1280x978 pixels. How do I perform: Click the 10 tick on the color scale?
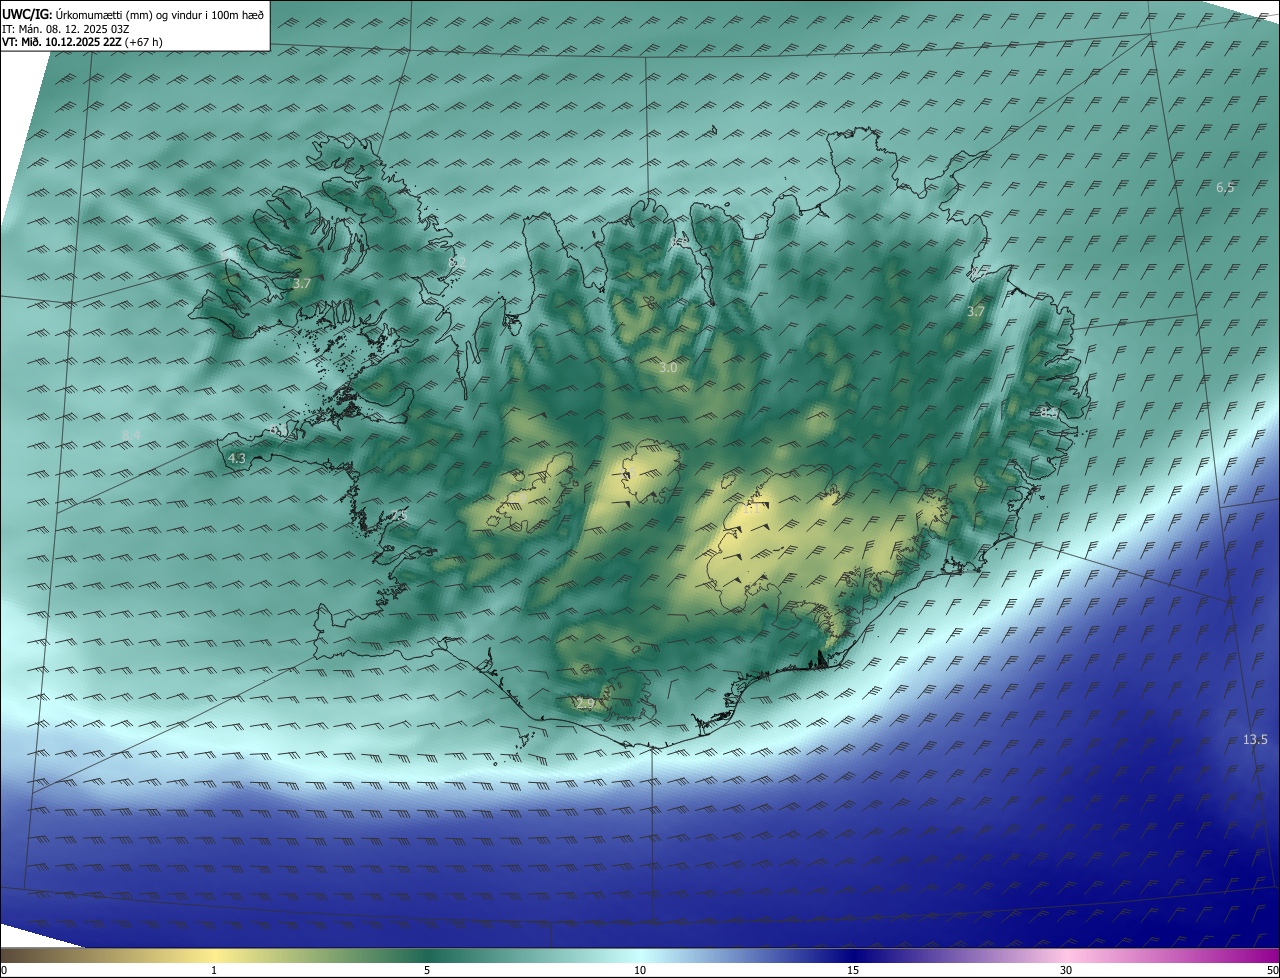[x=640, y=970]
